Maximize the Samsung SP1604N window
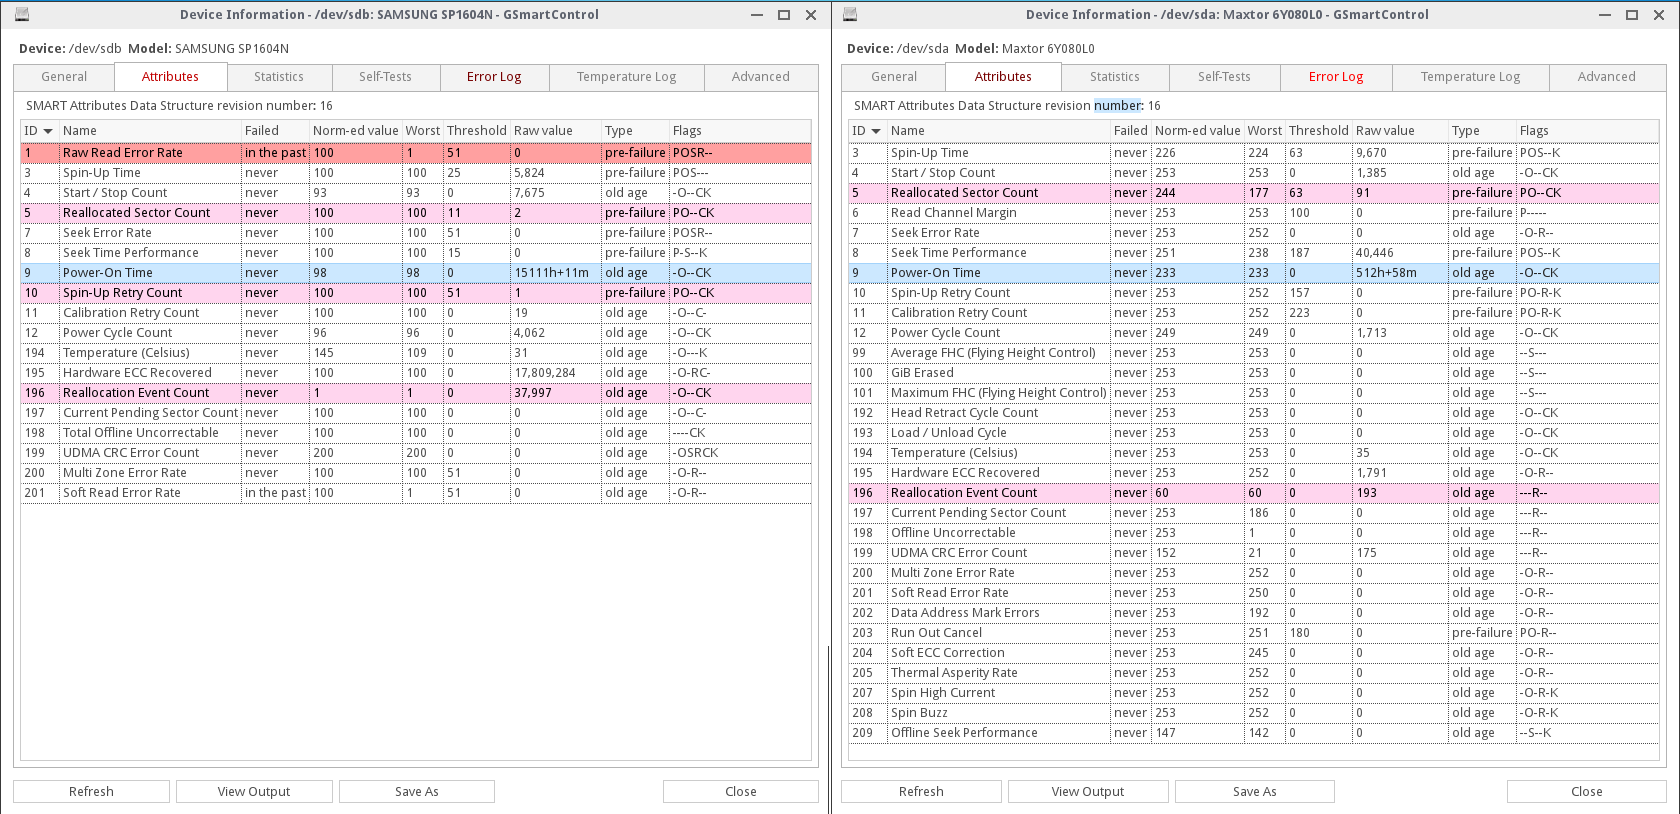The height and width of the screenshot is (814, 1680). 784,15
